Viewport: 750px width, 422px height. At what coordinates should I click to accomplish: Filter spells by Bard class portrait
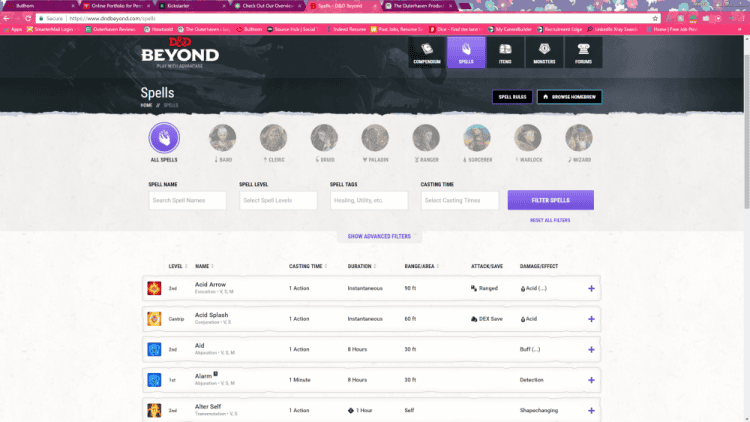click(222, 138)
